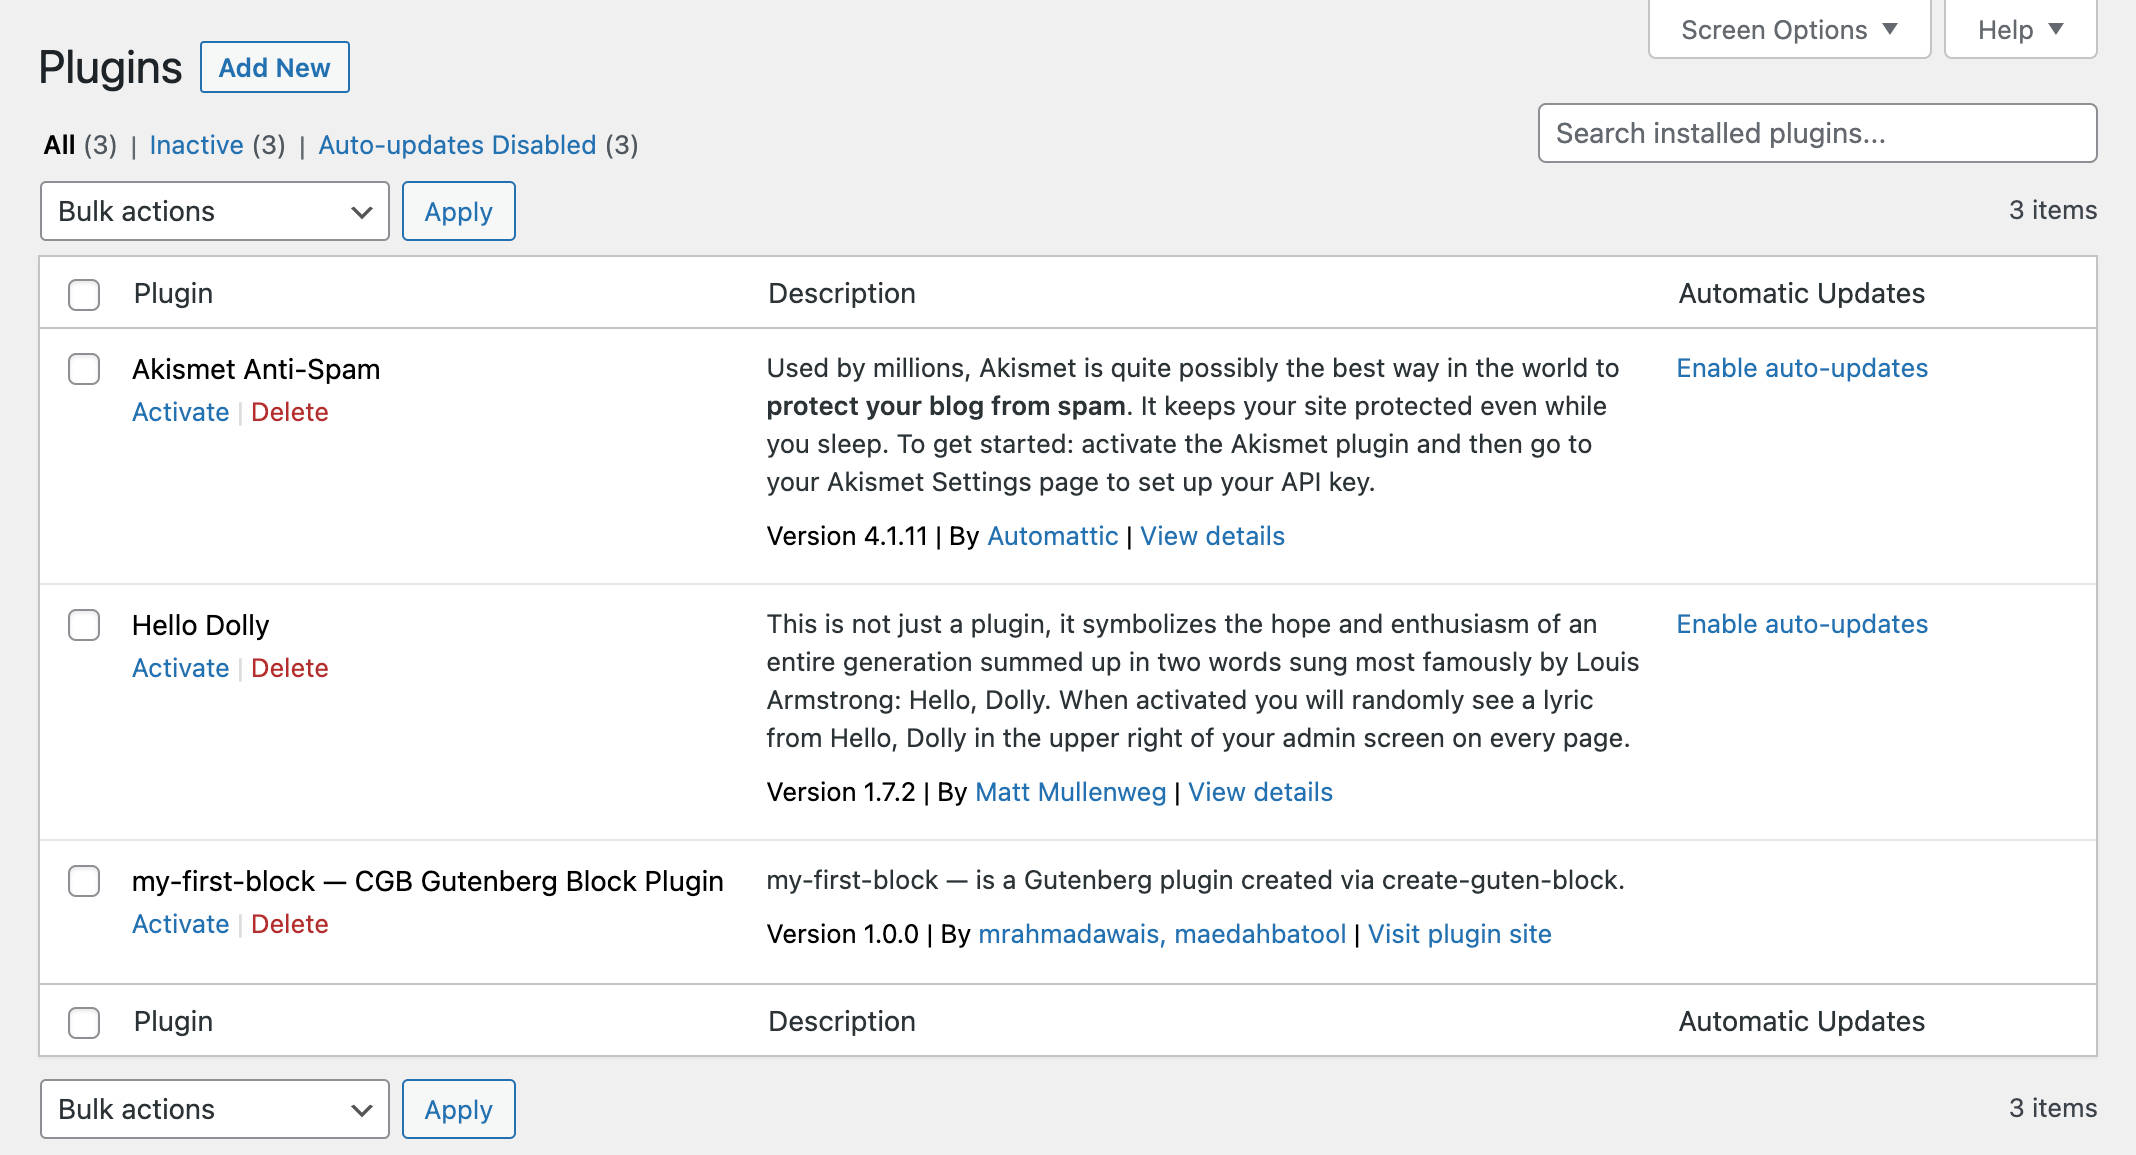2136x1155 pixels.
Task: Enable auto-updates for Akismet Anti-Spam
Action: tap(1800, 367)
